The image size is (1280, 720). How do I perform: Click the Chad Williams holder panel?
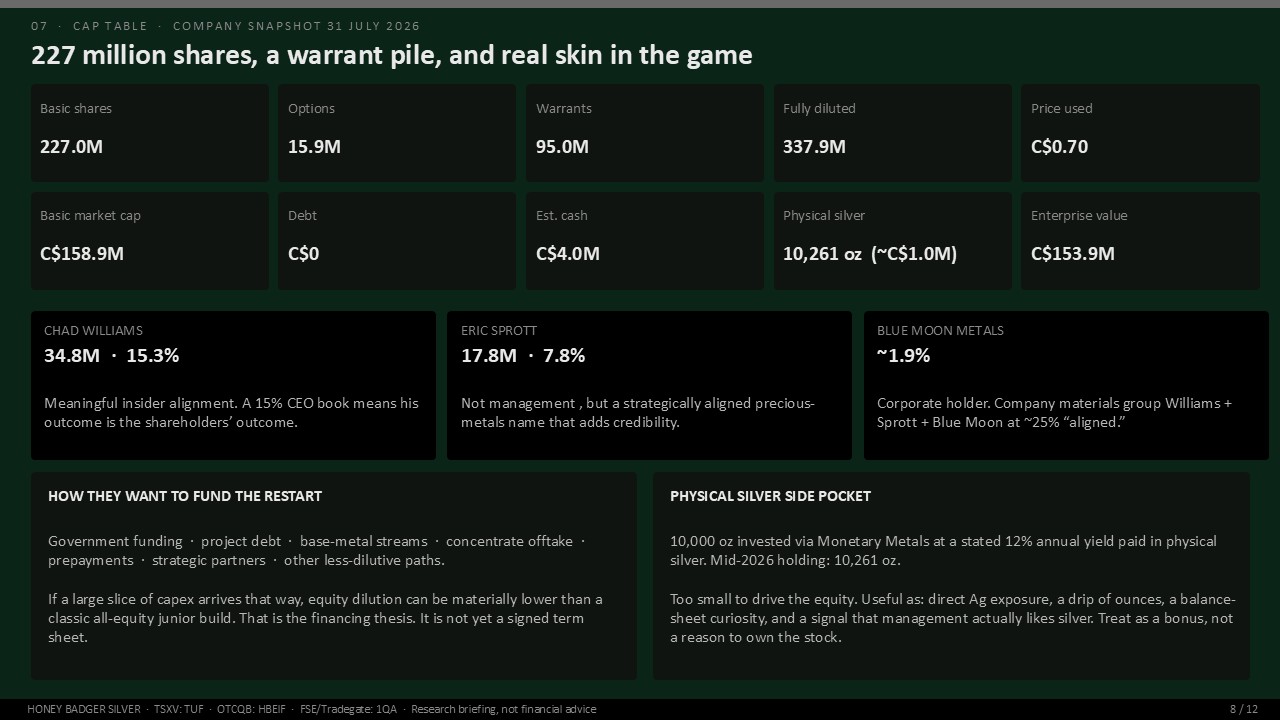coord(233,385)
